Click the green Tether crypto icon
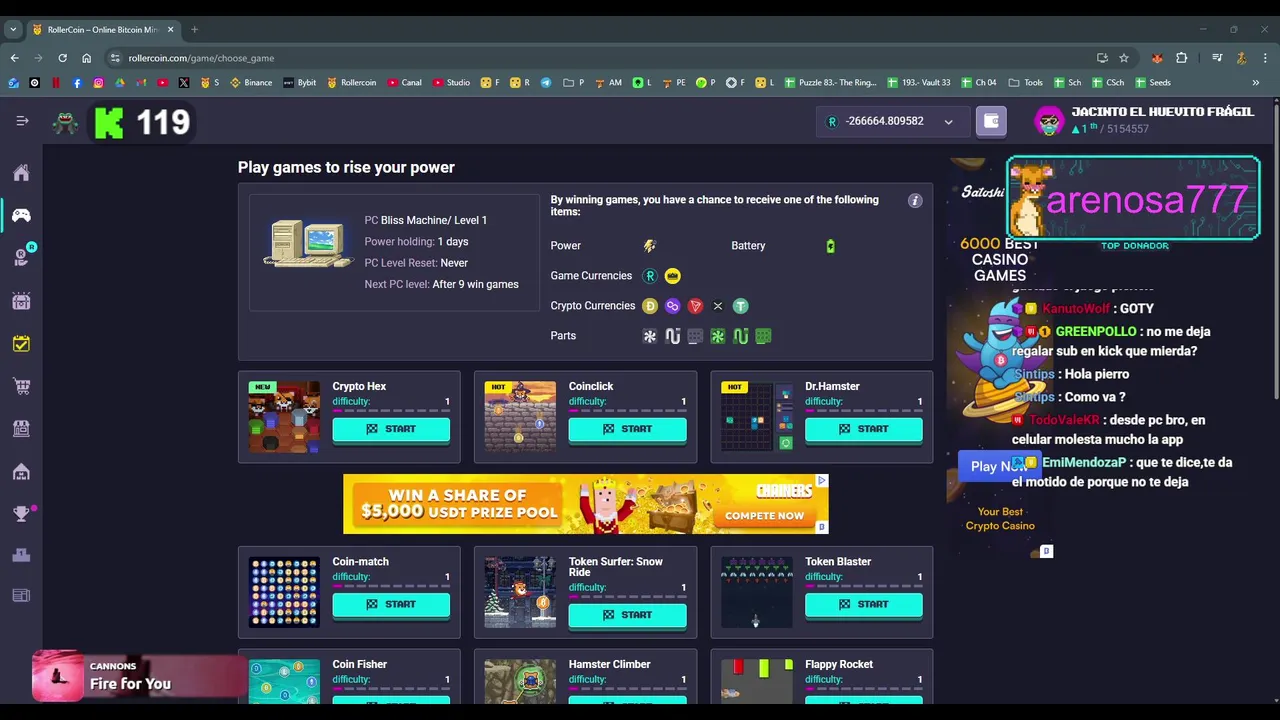This screenshot has height=720, width=1280. tap(741, 306)
